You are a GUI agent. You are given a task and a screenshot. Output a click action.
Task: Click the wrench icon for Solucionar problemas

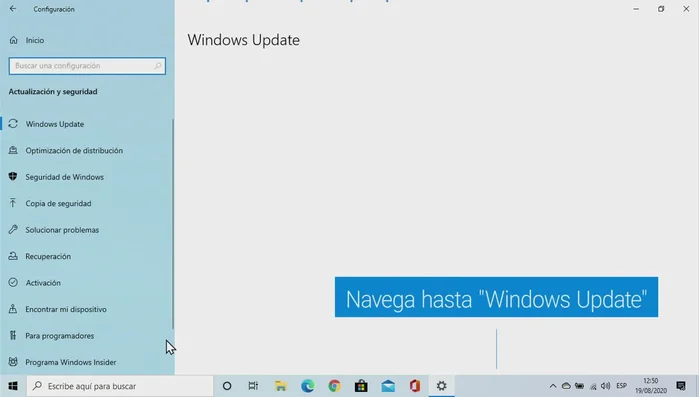click(13, 230)
